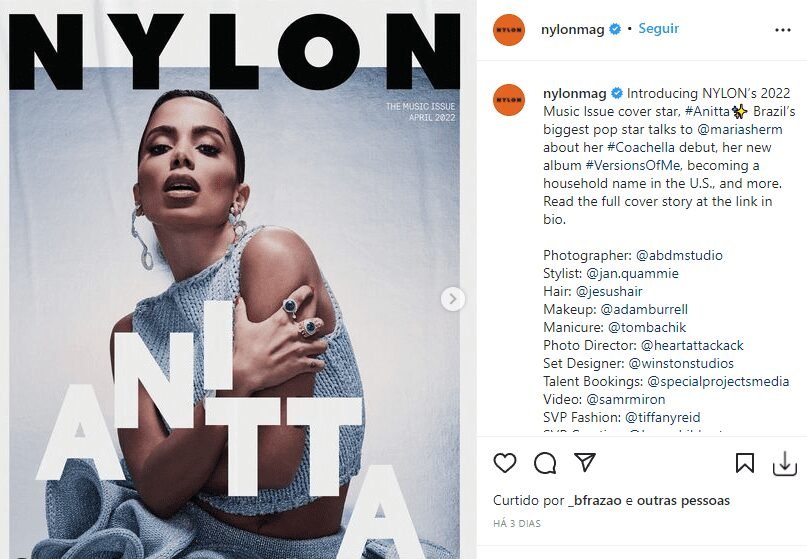Click the Seguir follow button
This screenshot has height=559, width=807.
click(x=658, y=29)
